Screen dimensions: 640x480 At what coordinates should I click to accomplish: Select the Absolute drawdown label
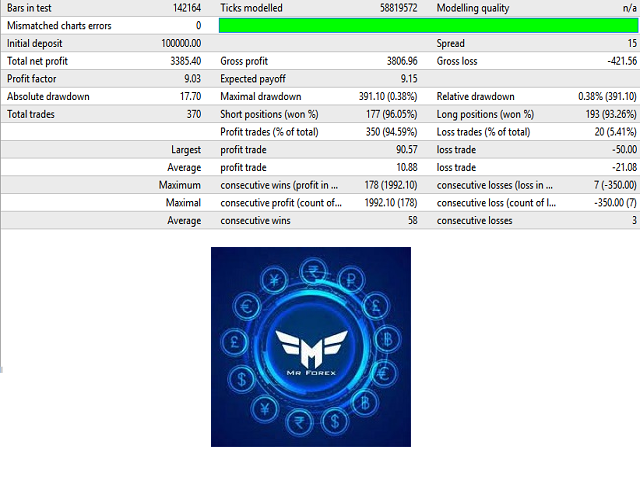click(48, 96)
